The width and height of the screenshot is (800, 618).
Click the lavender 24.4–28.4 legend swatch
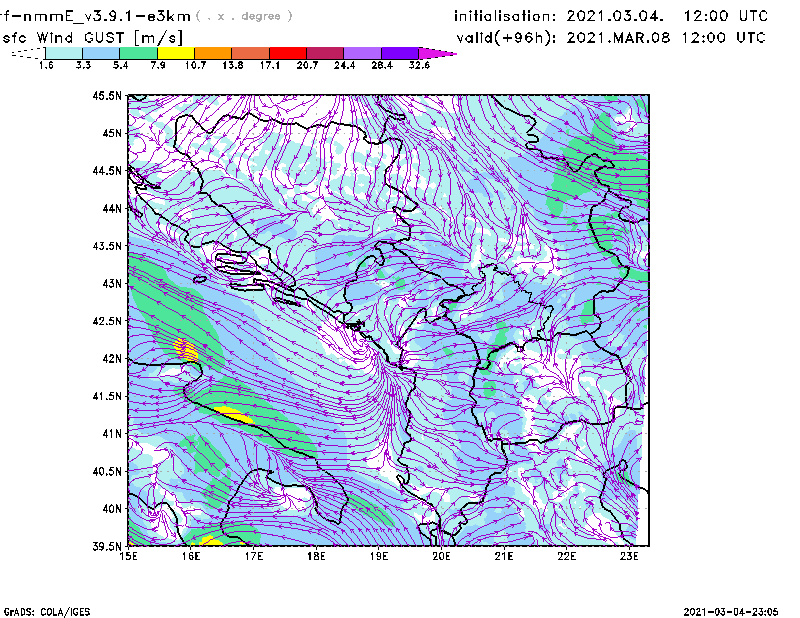click(x=362, y=53)
